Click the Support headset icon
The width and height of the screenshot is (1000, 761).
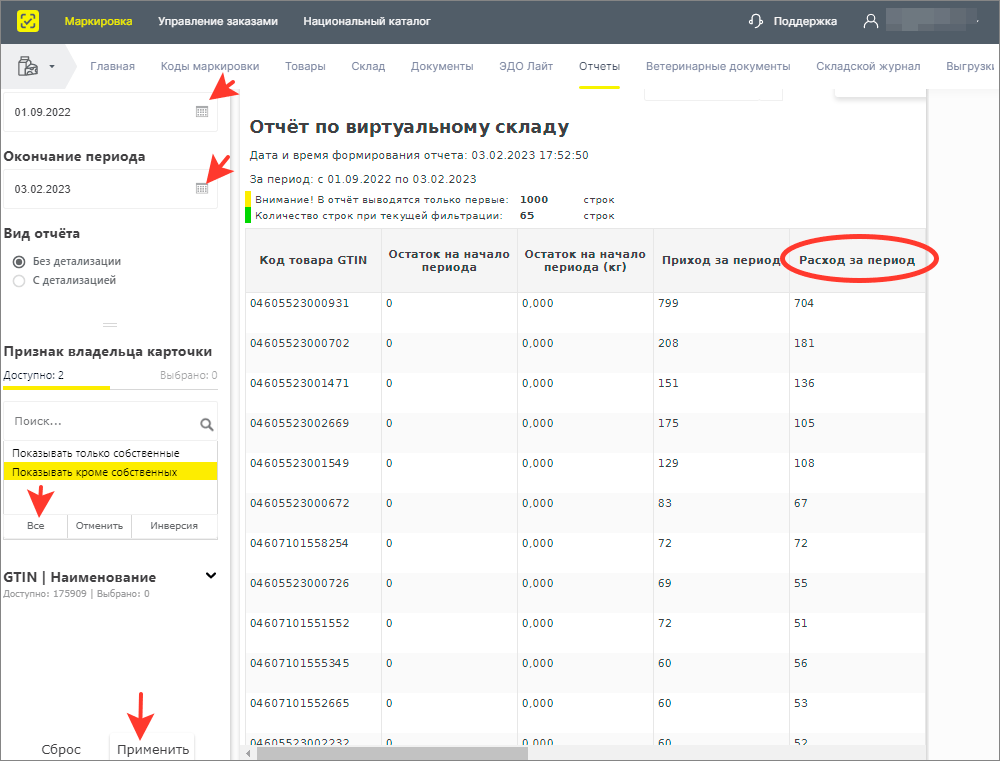756,21
